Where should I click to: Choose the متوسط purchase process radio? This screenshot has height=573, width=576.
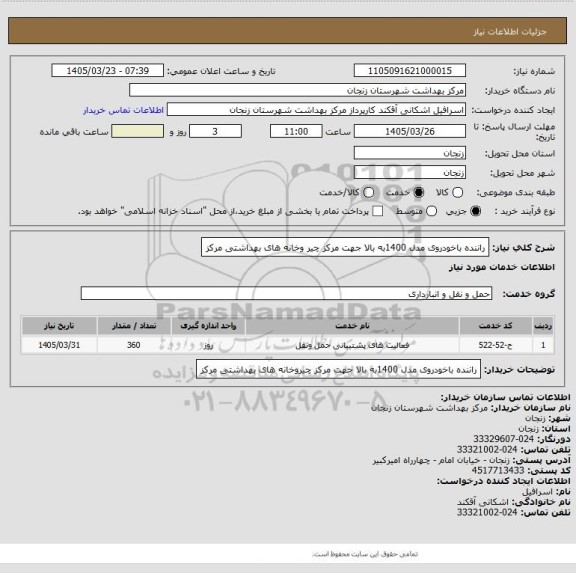[x=431, y=211]
